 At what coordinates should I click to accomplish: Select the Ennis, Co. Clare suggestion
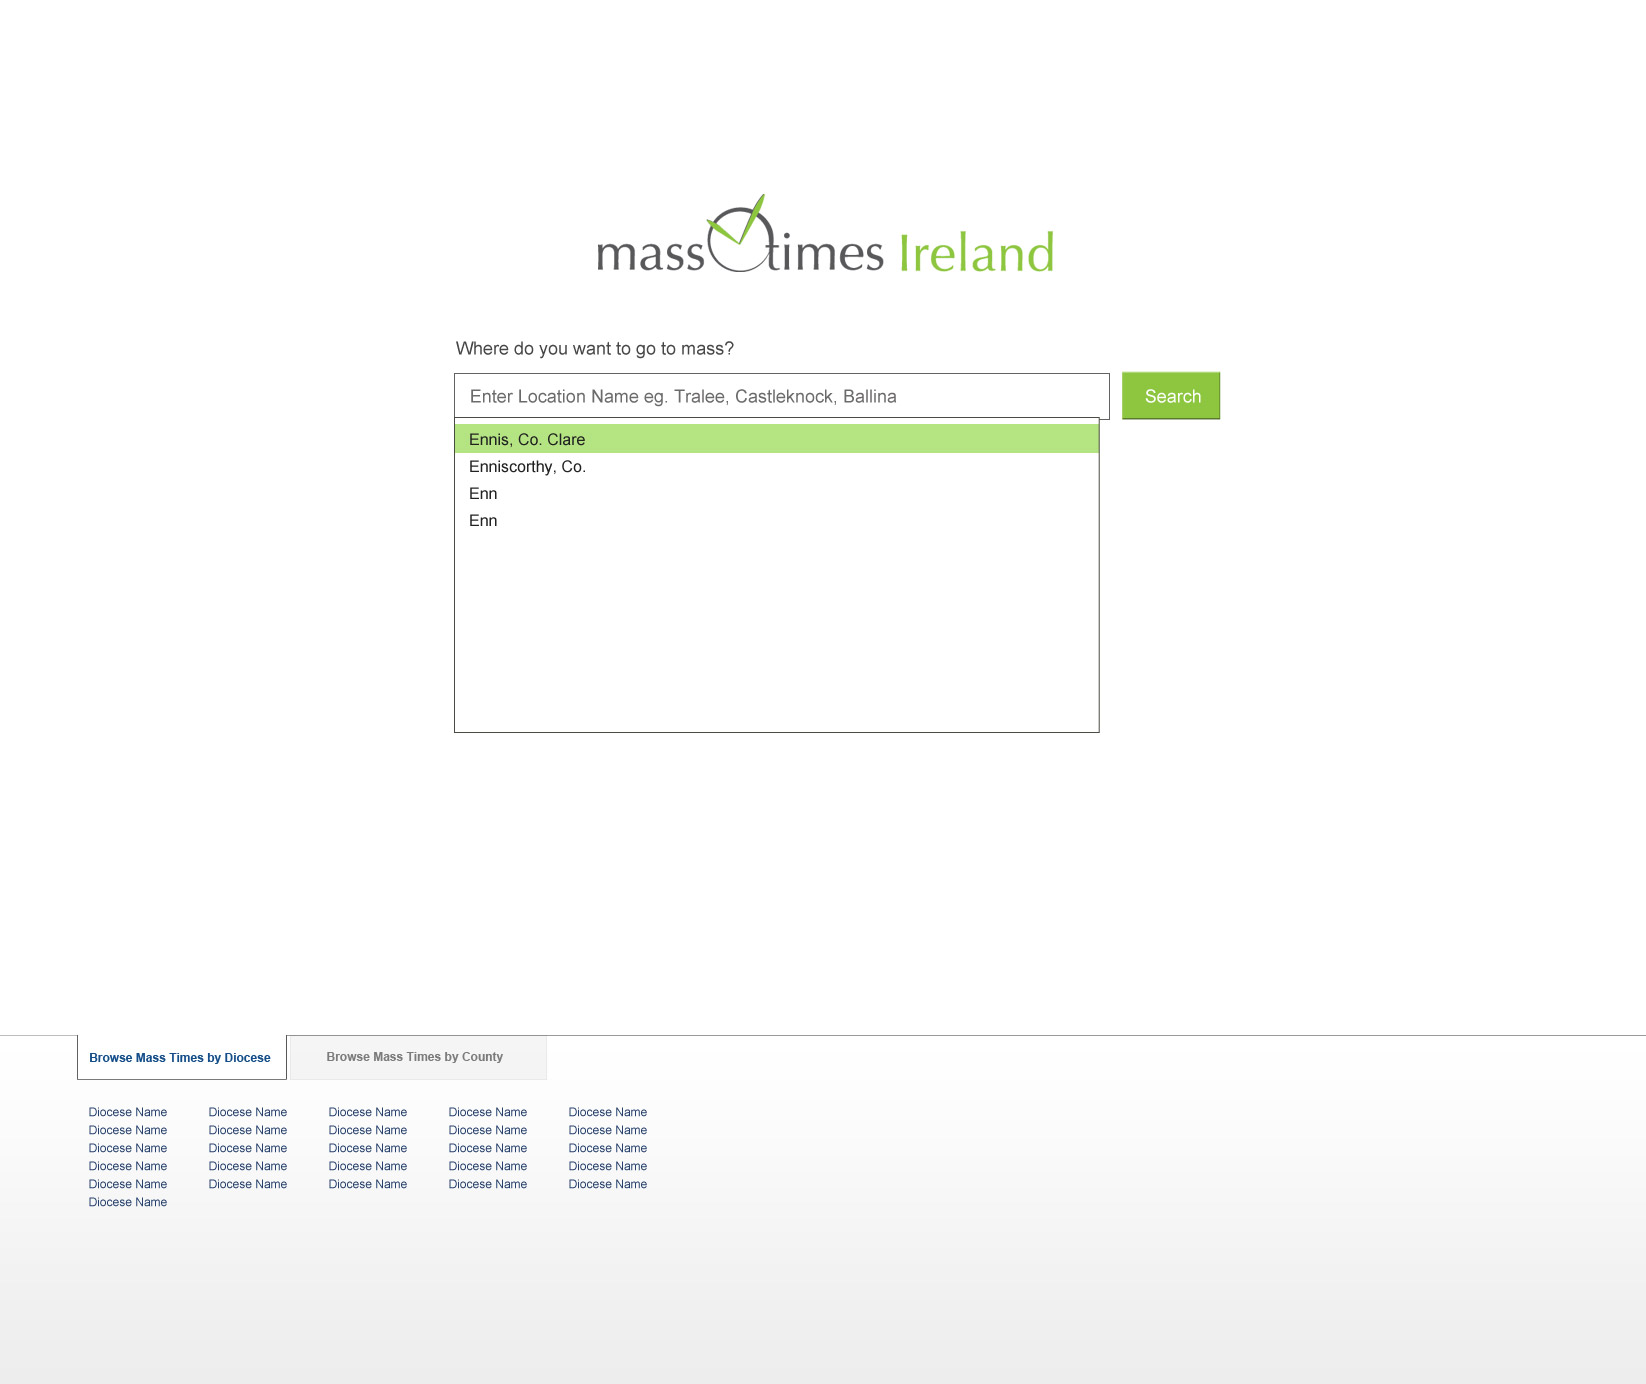point(527,439)
